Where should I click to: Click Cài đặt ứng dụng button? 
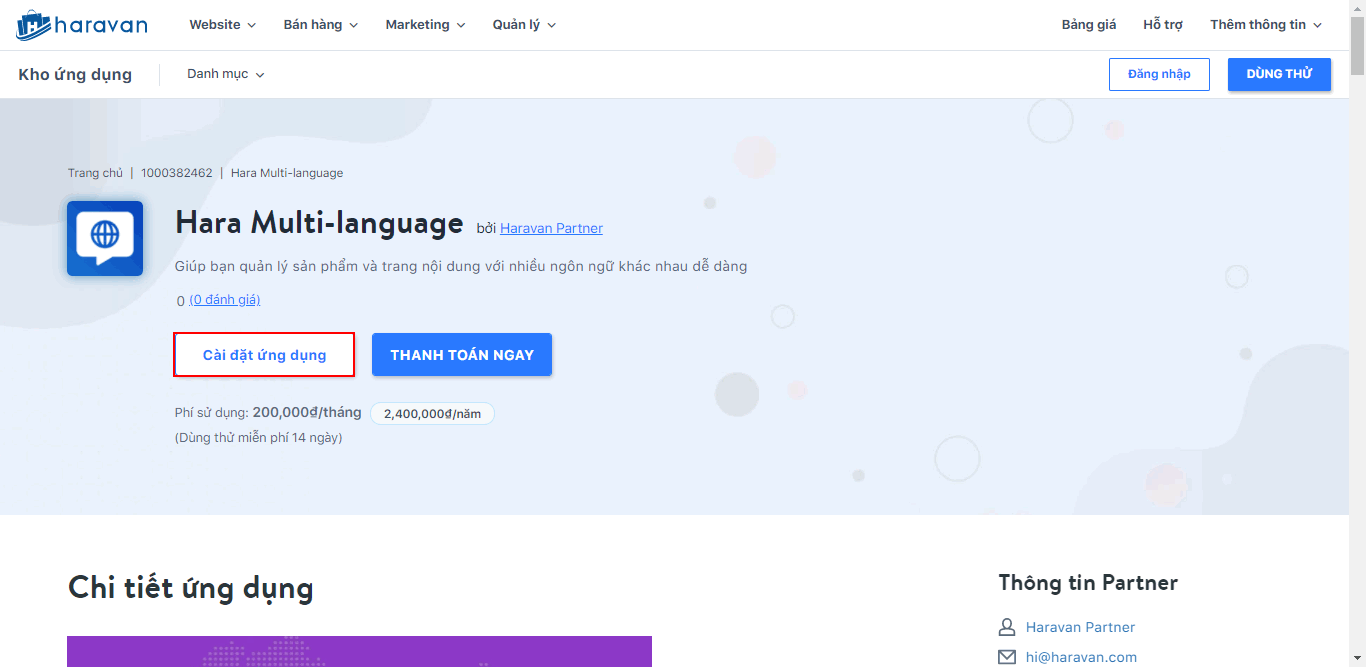[x=264, y=355]
